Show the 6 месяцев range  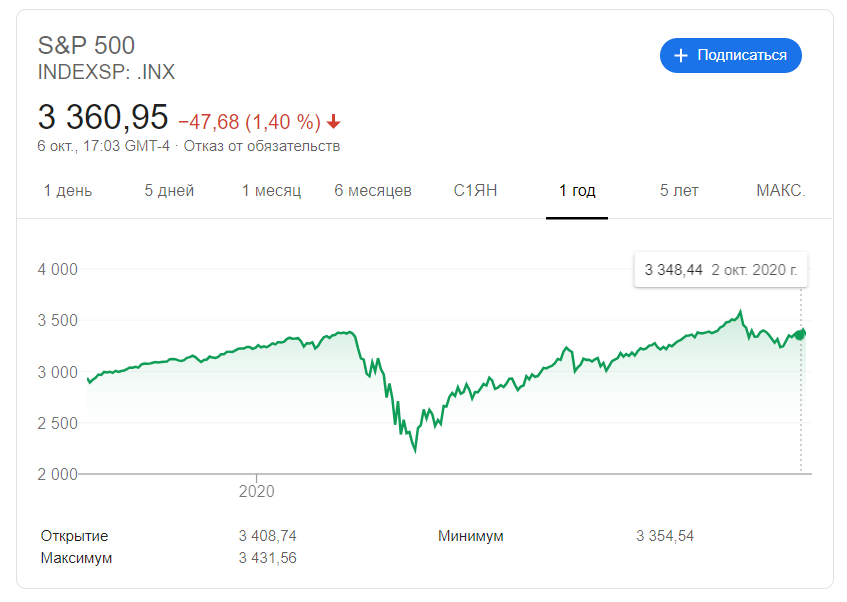[373, 191]
